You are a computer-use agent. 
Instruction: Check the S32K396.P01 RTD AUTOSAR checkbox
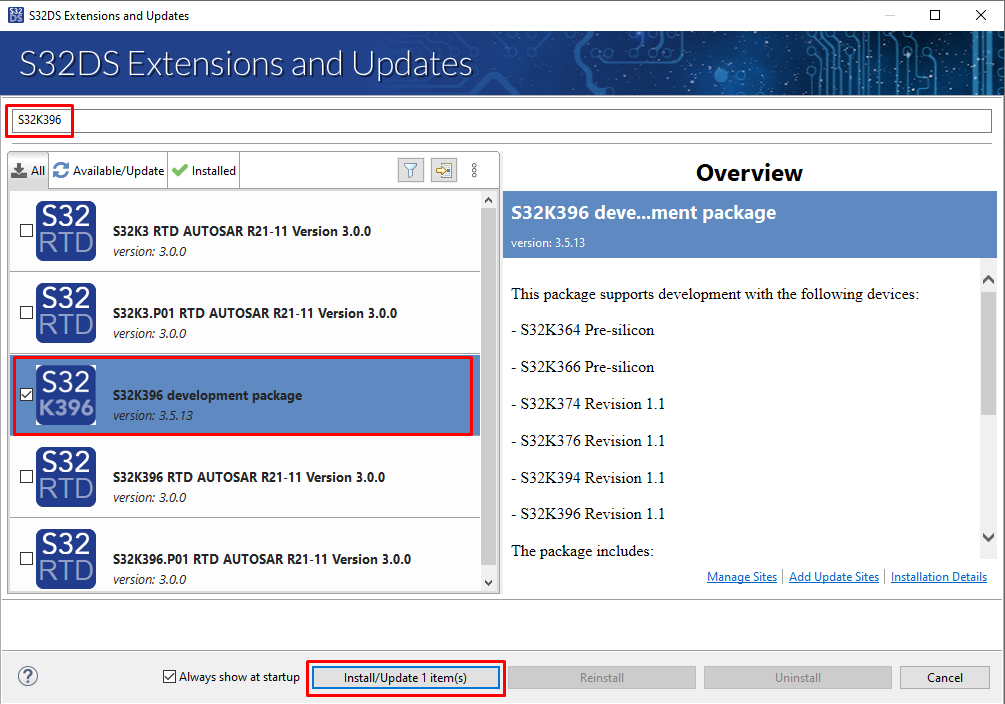(x=26, y=558)
